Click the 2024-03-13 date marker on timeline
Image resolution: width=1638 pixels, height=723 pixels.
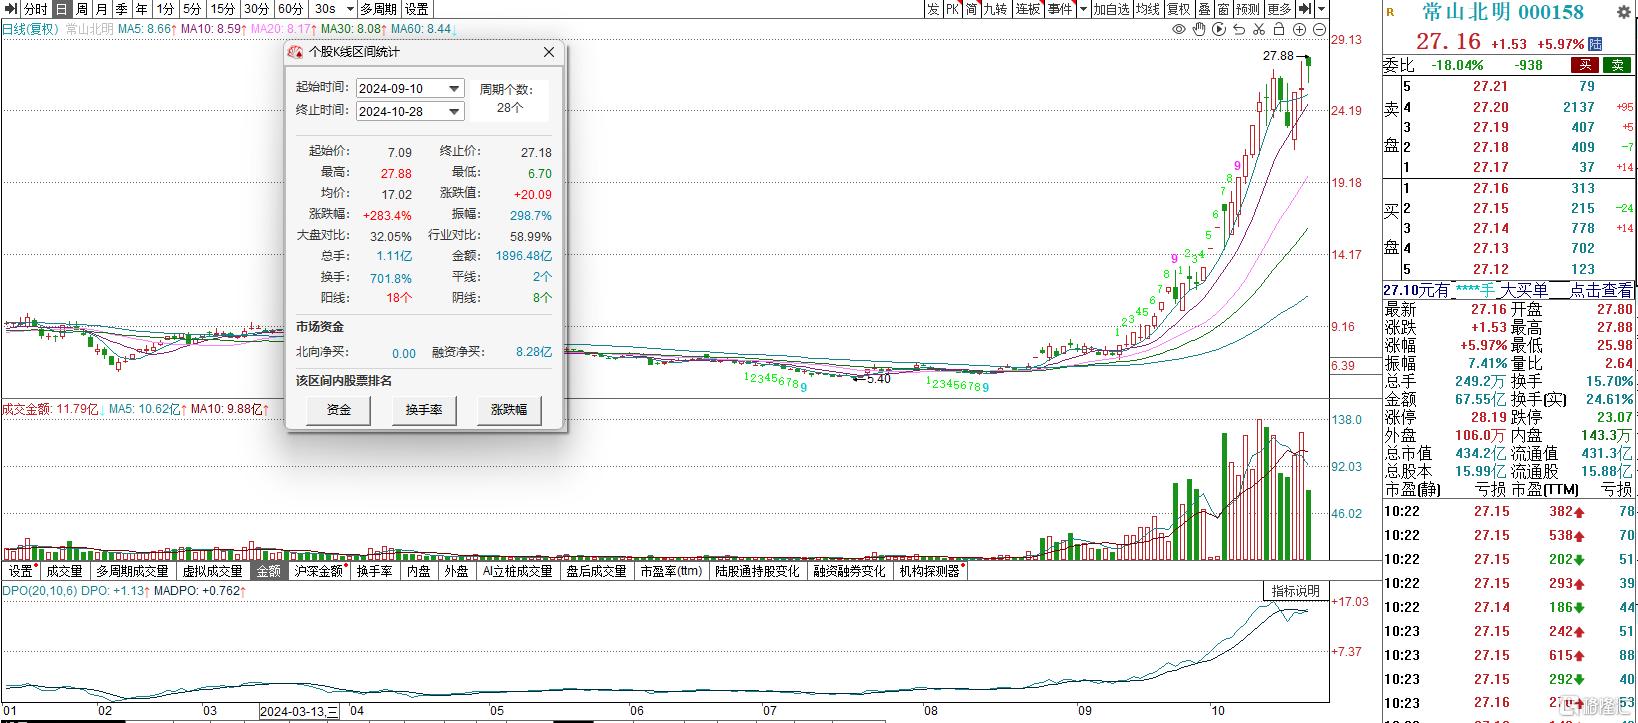298,712
